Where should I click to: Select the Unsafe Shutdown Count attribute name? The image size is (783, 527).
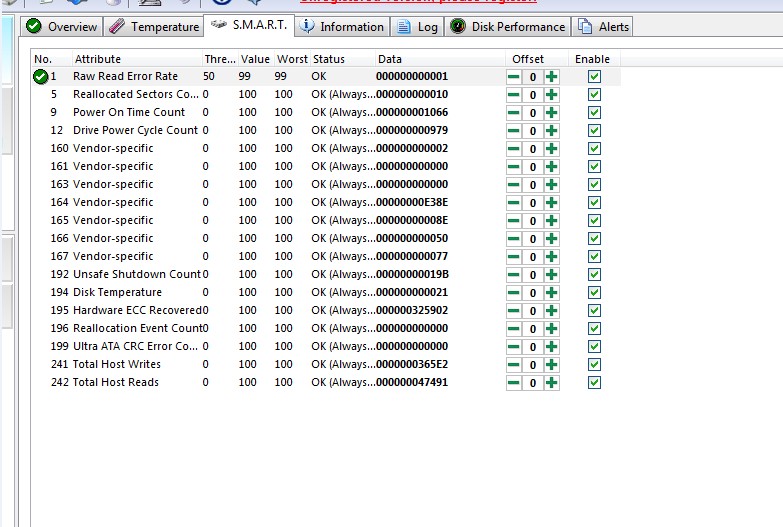pyautogui.click(x=137, y=274)
